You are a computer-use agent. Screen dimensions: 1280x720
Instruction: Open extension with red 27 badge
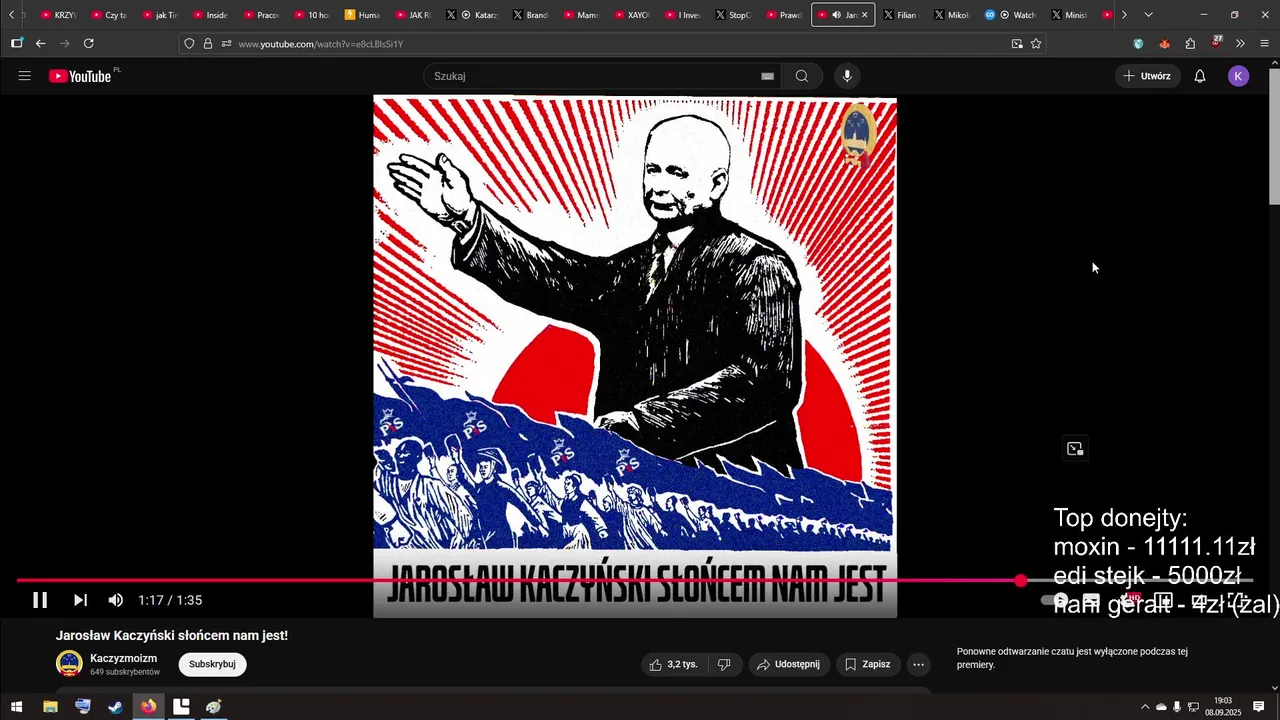click(1216, 43)
